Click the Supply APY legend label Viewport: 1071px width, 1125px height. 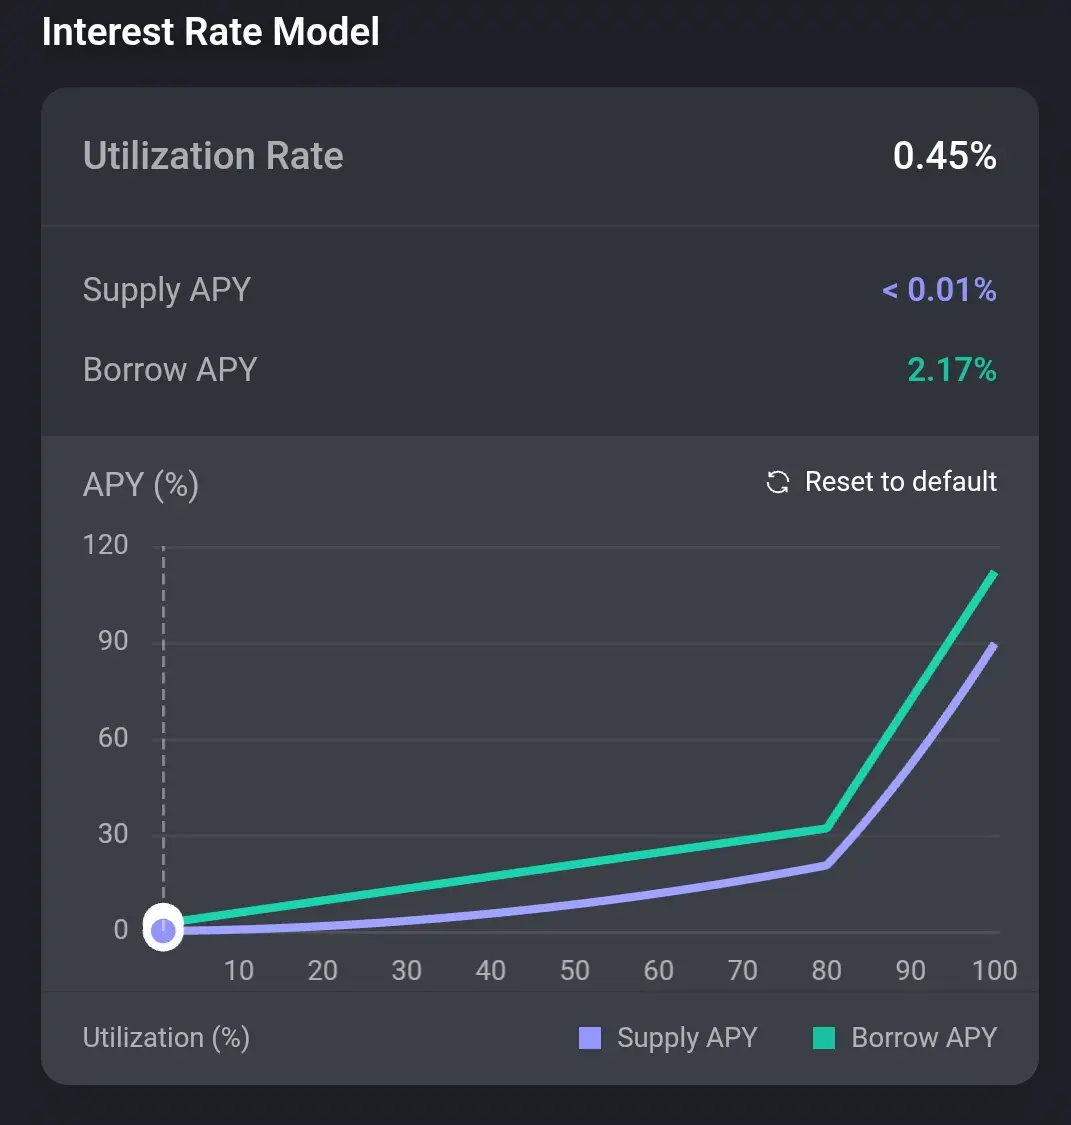(687, 1038)
